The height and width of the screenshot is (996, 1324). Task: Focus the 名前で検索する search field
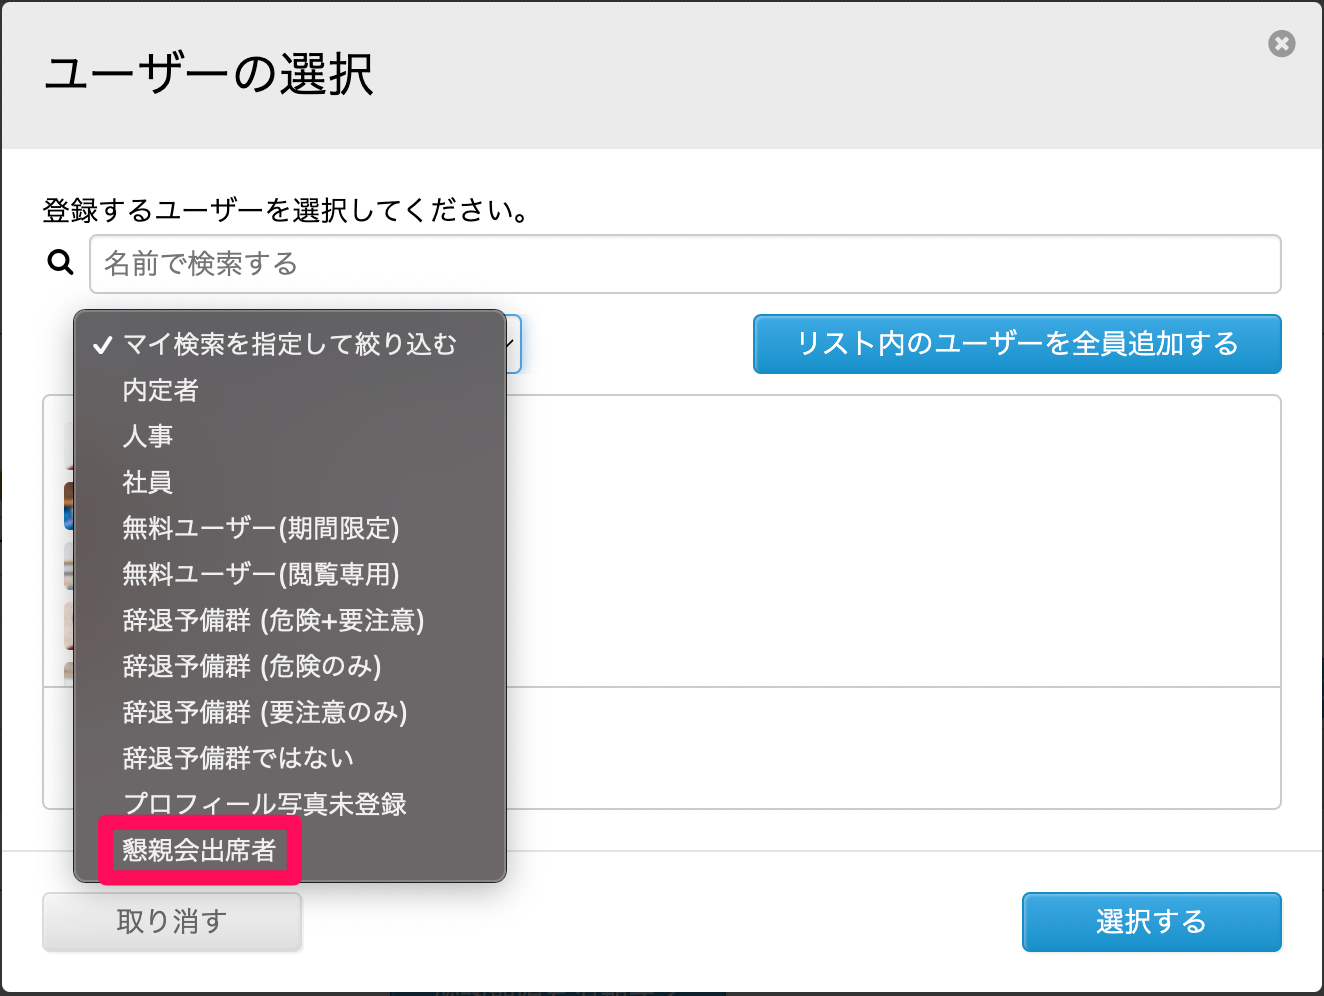point(685,264)
